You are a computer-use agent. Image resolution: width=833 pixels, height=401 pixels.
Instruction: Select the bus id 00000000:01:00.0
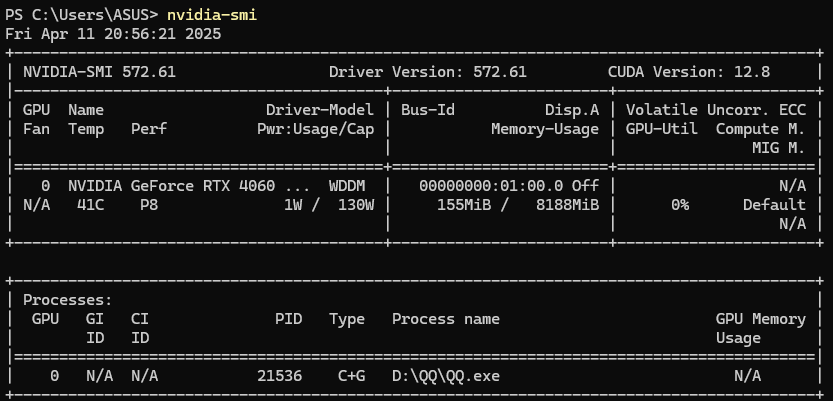[x=491, y=186]
